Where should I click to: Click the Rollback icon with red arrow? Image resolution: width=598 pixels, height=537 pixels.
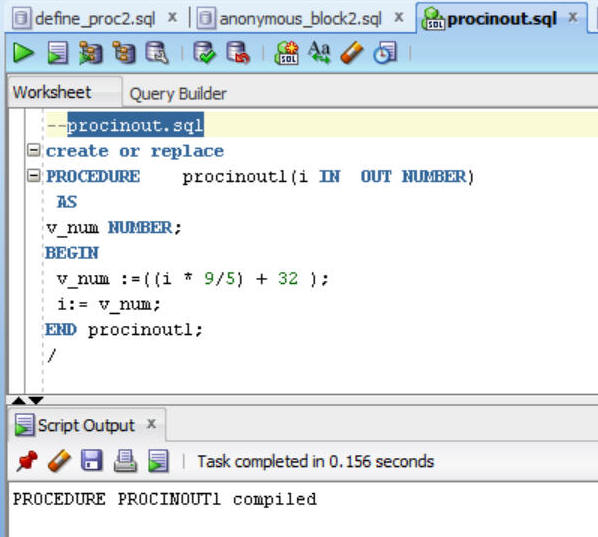[238, 53]
